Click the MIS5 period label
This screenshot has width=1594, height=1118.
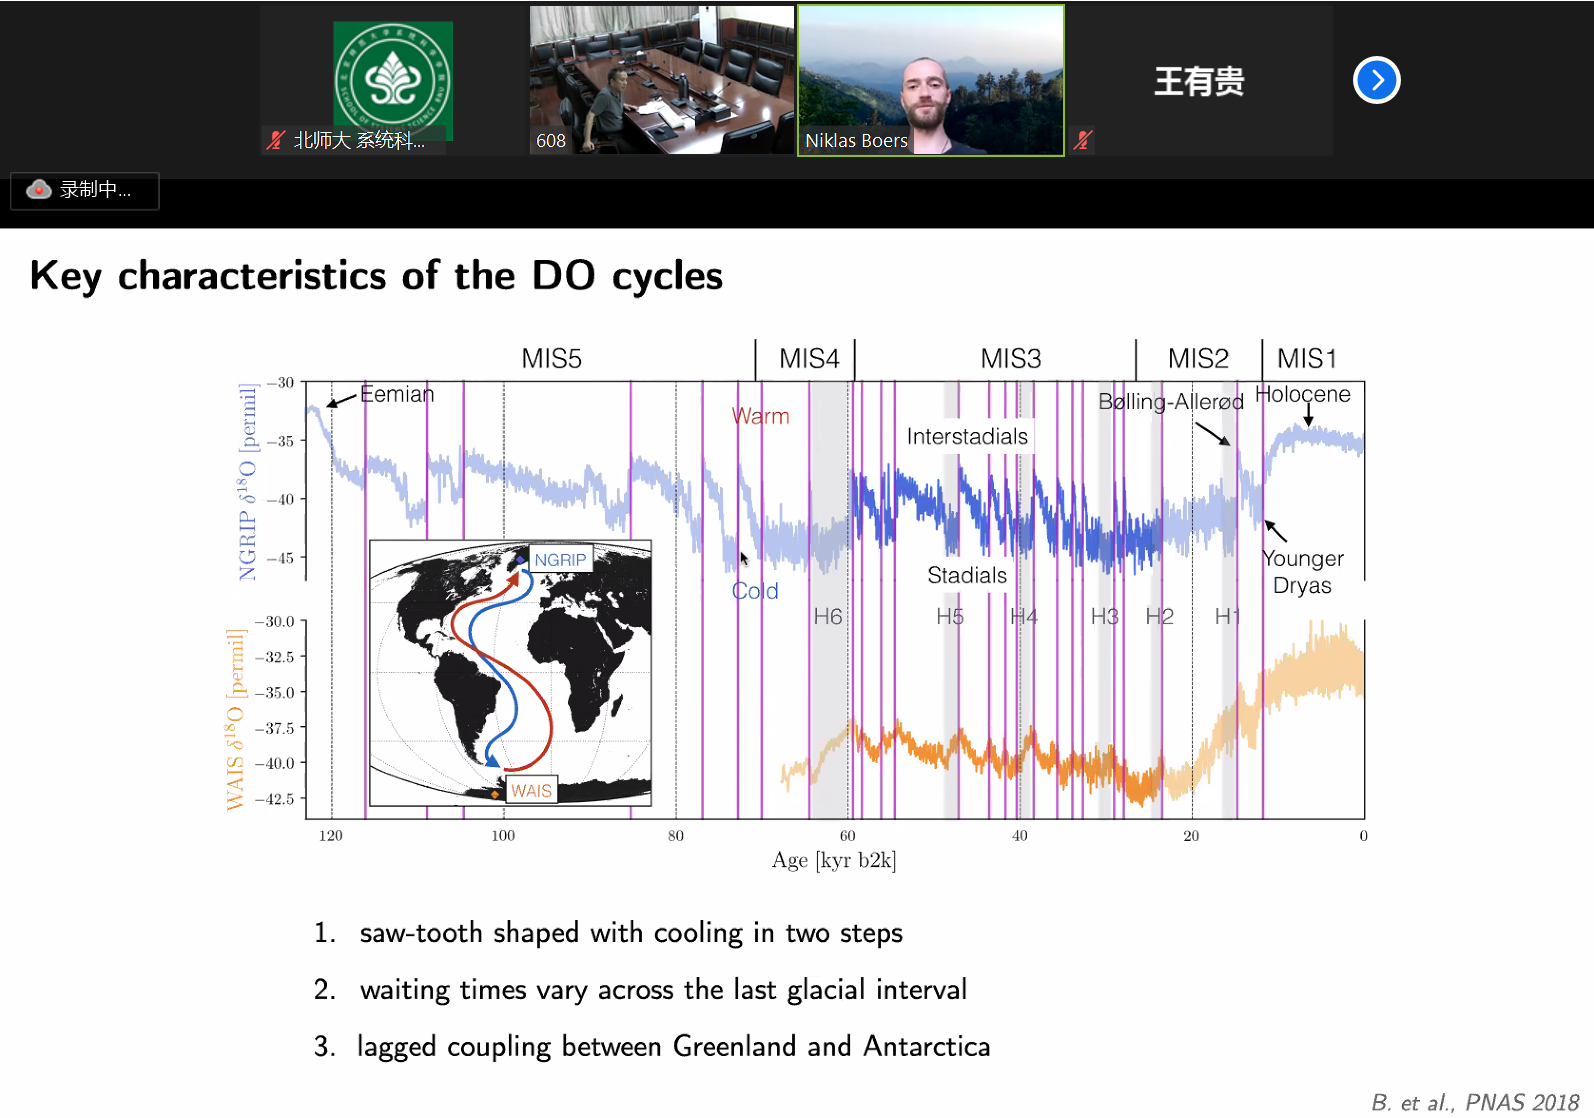point(551,359)
